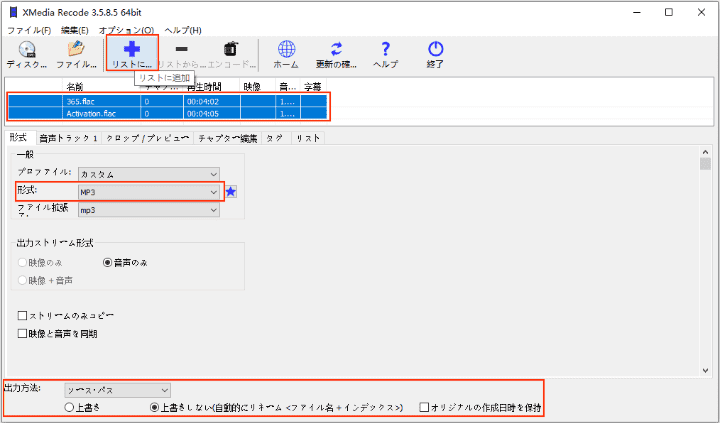This screenshot has height=423, width=720.
Task: Open the 編集(E) menu
Action: click(75, 30)
